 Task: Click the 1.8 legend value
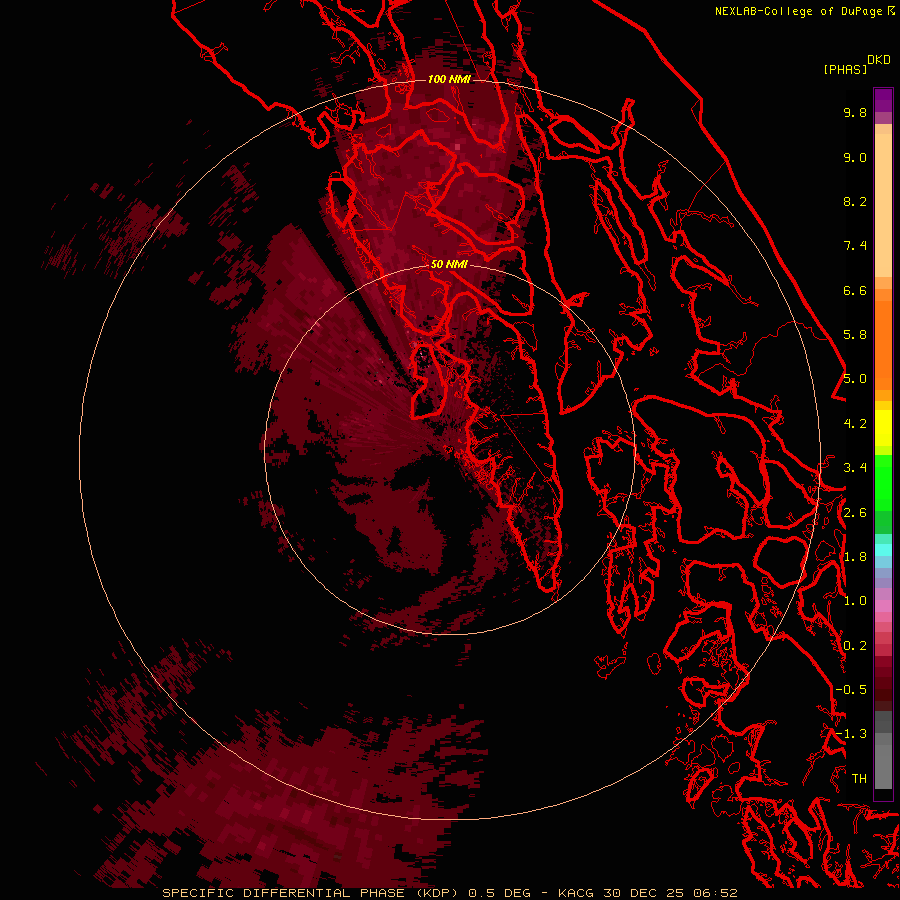[855, 557]
